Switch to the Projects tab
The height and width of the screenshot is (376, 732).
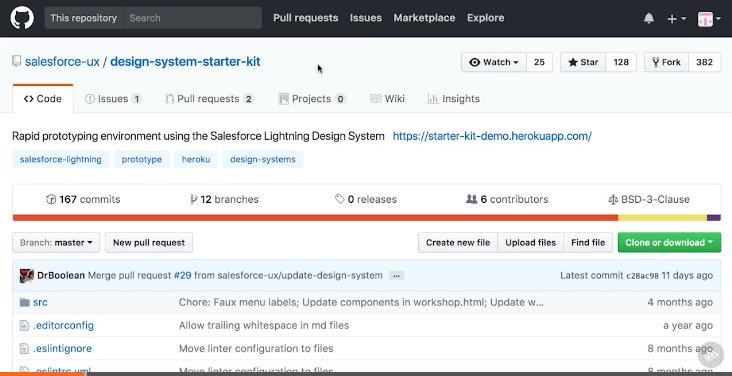(312, 99)
